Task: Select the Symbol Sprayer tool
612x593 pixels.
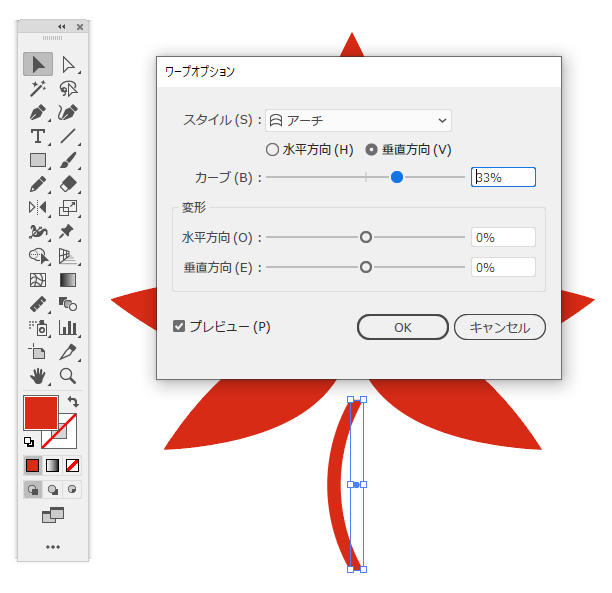Action: (39, 328)
